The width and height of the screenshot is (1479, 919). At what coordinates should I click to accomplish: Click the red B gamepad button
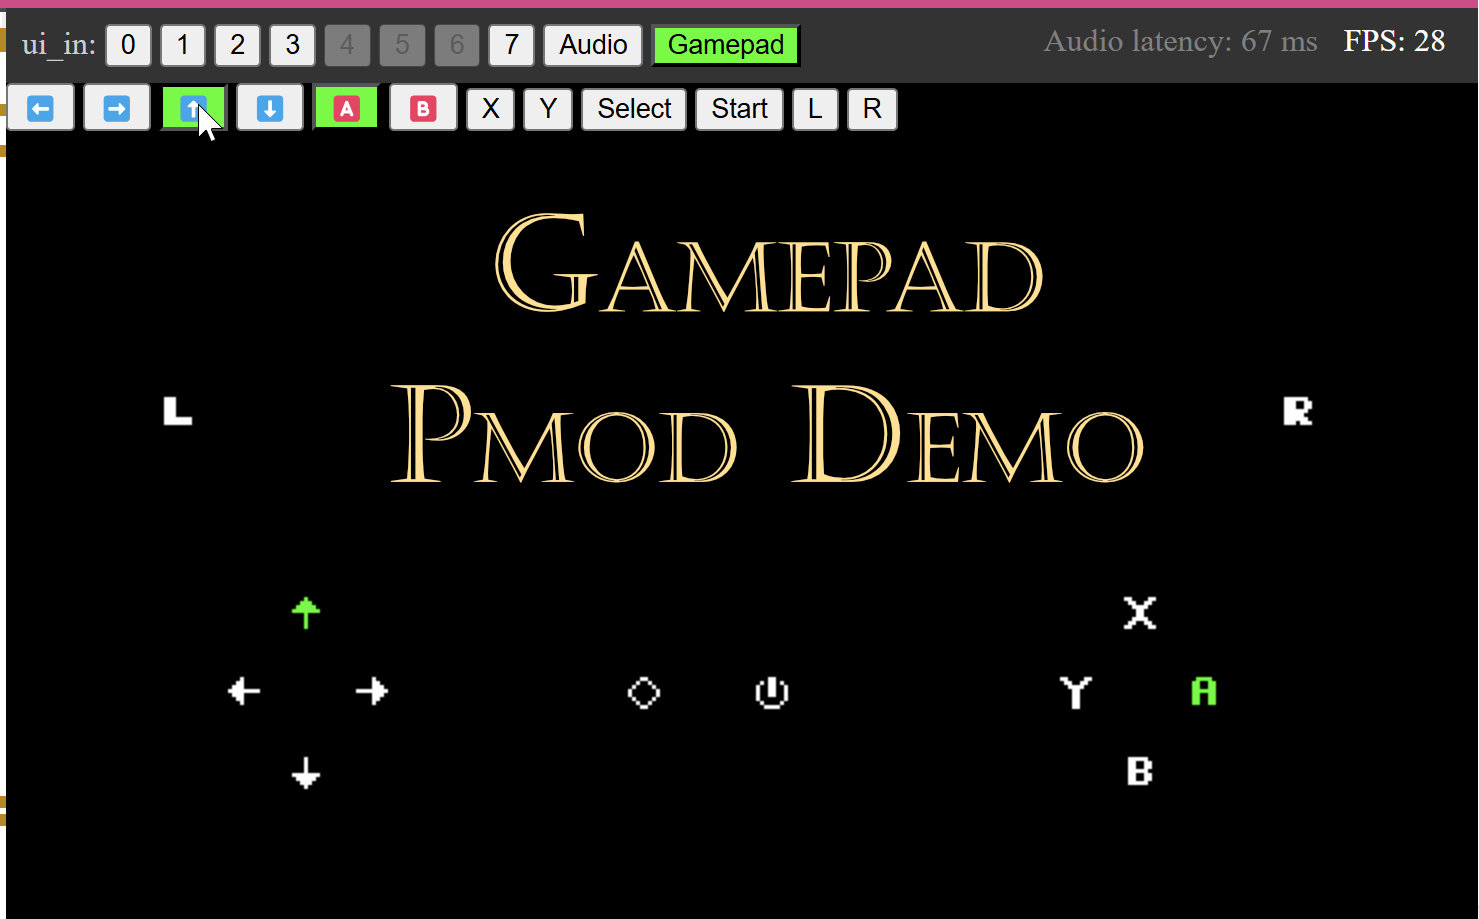click(423, 108)
